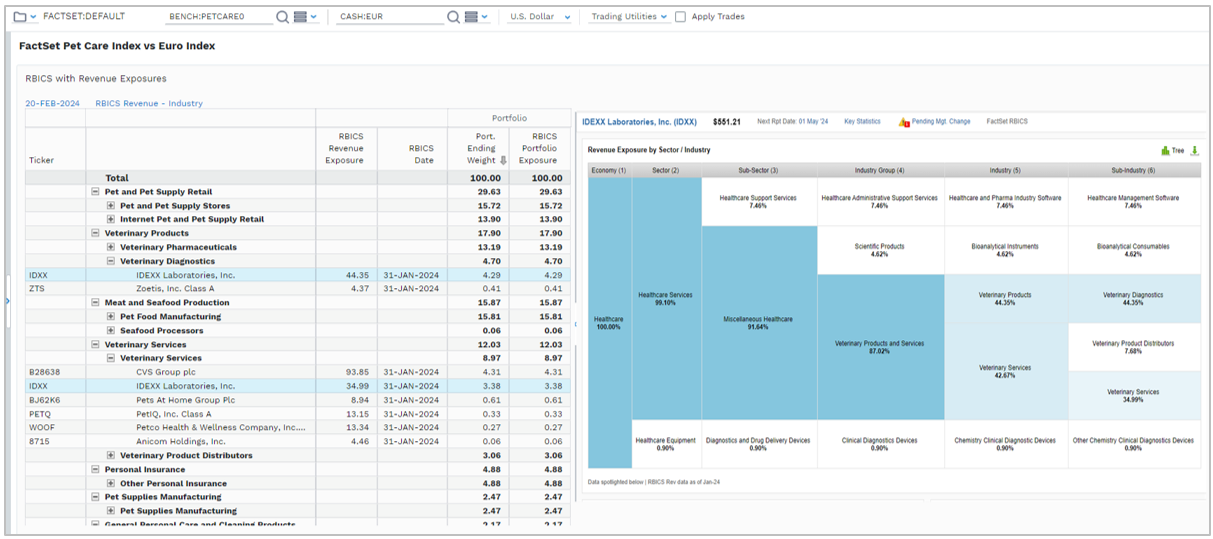
Task: Click the Pending Mgt. Change alert icon
Action: tap(904, 122)
